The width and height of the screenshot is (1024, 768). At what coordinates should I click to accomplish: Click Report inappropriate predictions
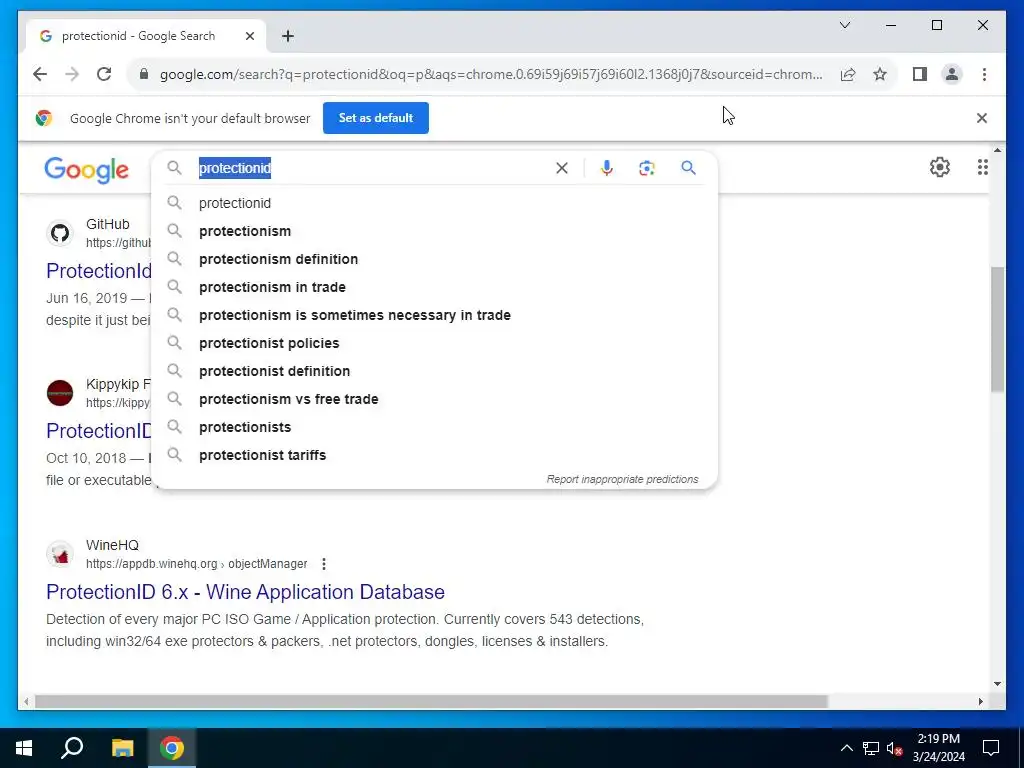pos(622,479)
